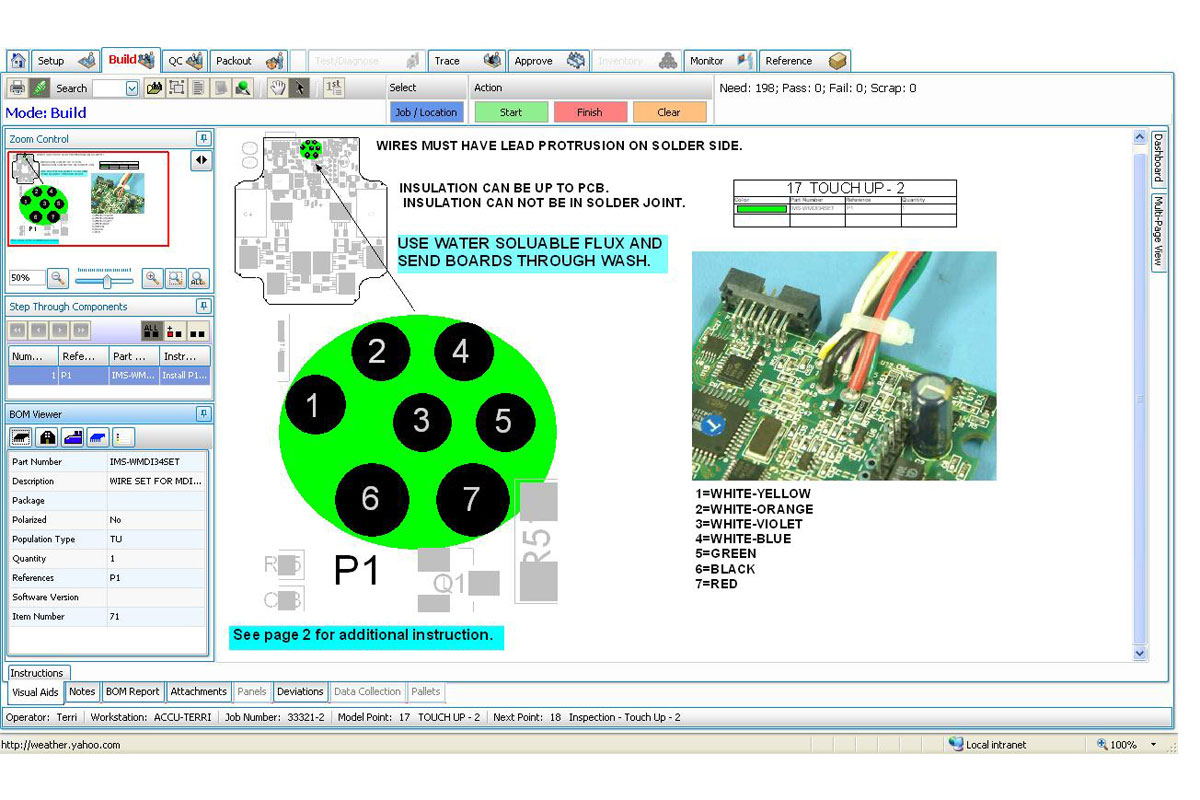Click the printer icon in toolbar

[x=17, y=88]
